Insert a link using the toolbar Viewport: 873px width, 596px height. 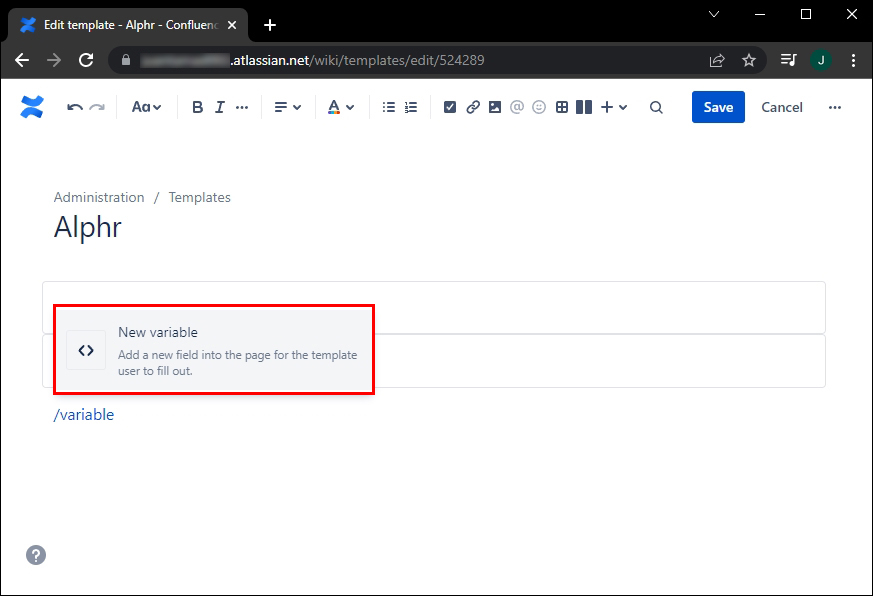click(473, 107)
